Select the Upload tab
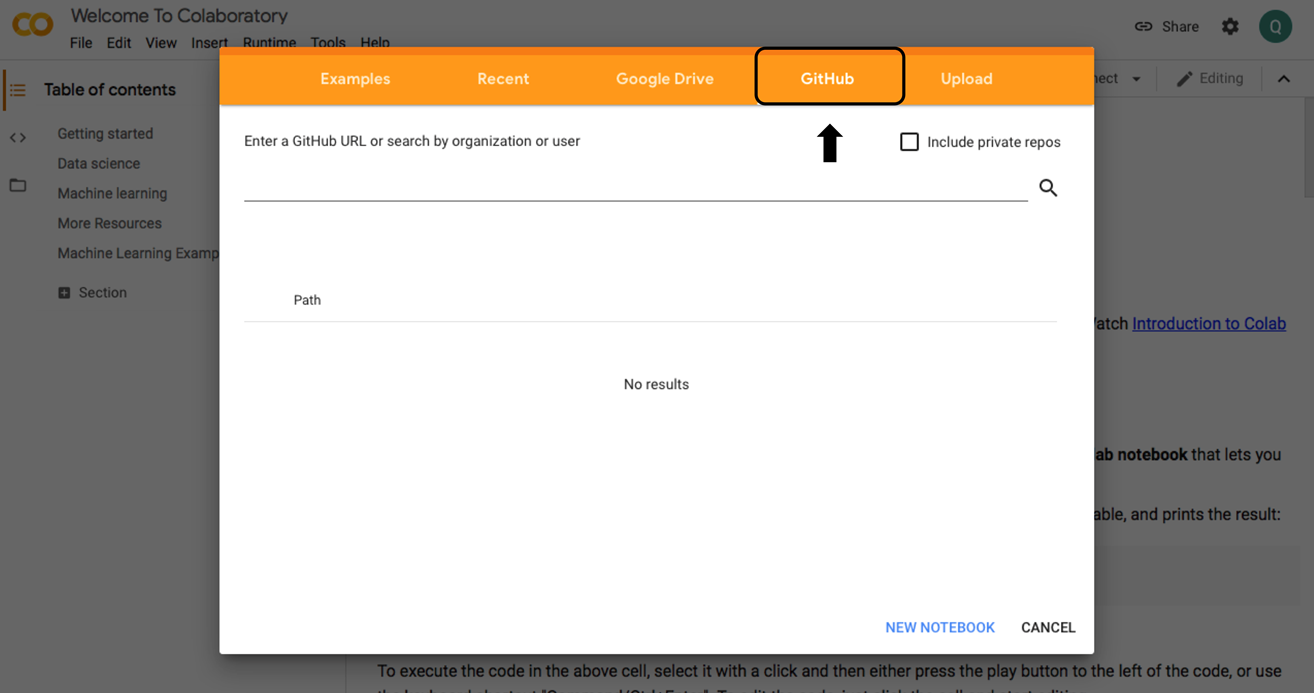Image resolution: width=1314 pixels, height=693 pixels. point(966,79)
